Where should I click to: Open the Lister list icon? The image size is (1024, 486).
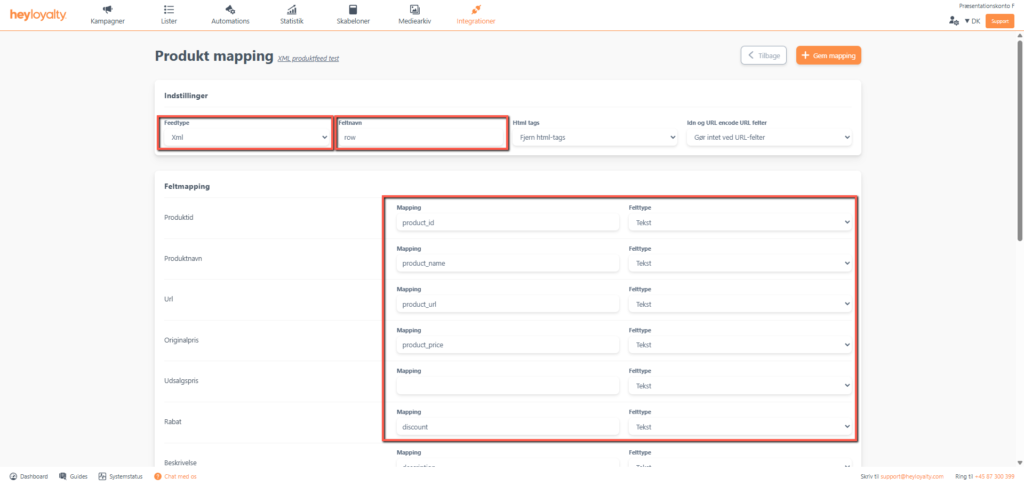coord(167,10)
